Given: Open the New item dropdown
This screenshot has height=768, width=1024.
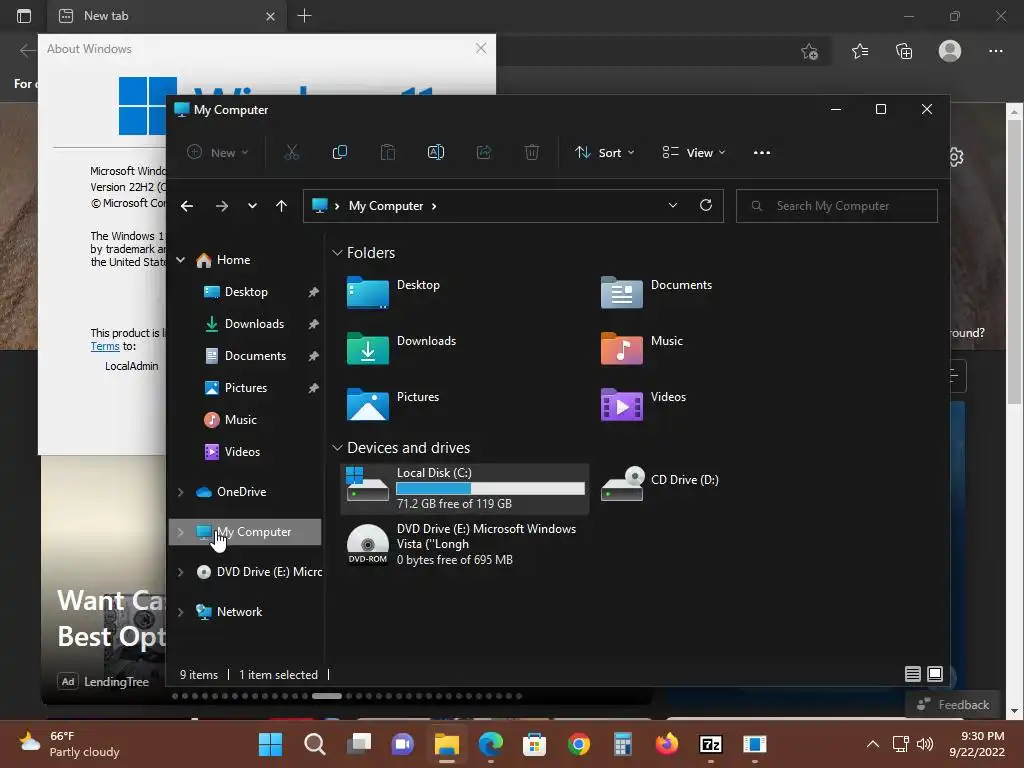Looking at the screenshot, I should tap(217, 152).
